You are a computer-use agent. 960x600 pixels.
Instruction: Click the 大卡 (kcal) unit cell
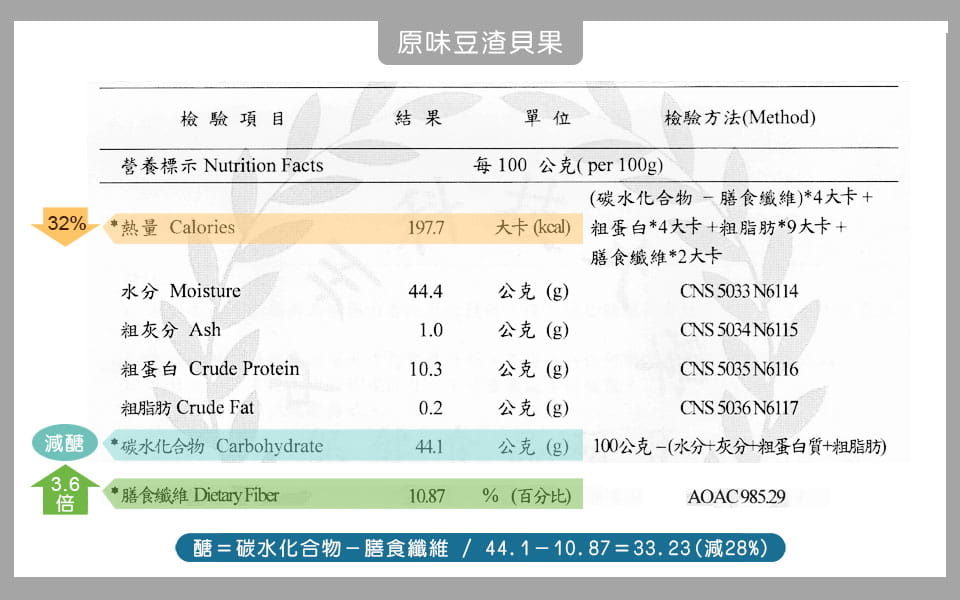533,227
